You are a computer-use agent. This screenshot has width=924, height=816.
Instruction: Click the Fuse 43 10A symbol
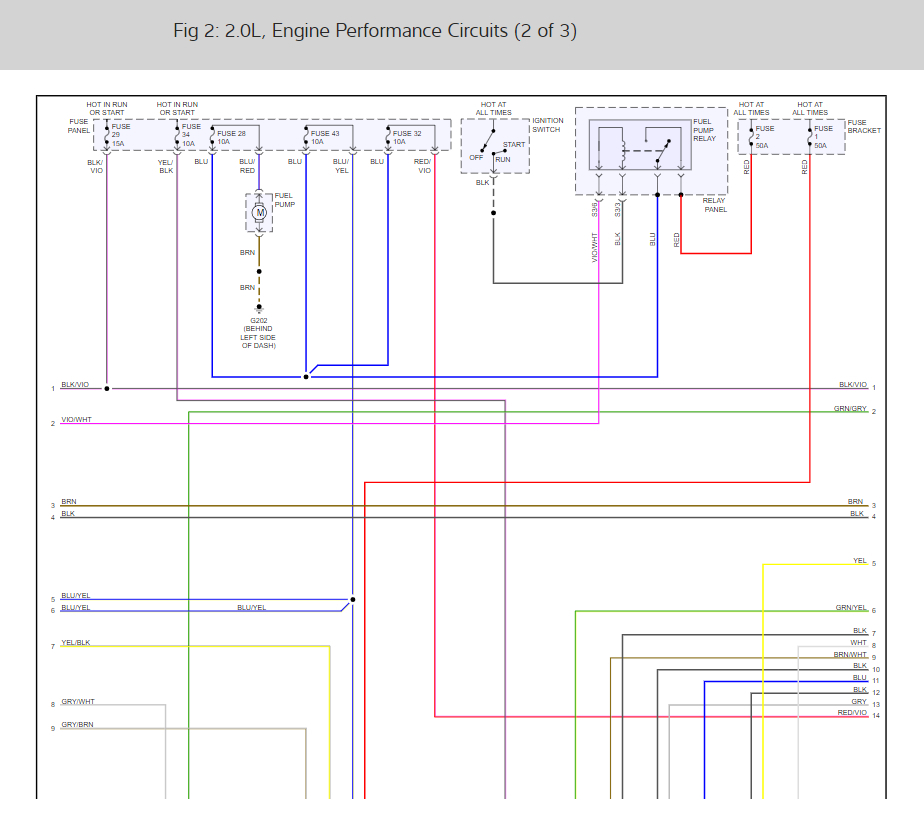point(306,138)
